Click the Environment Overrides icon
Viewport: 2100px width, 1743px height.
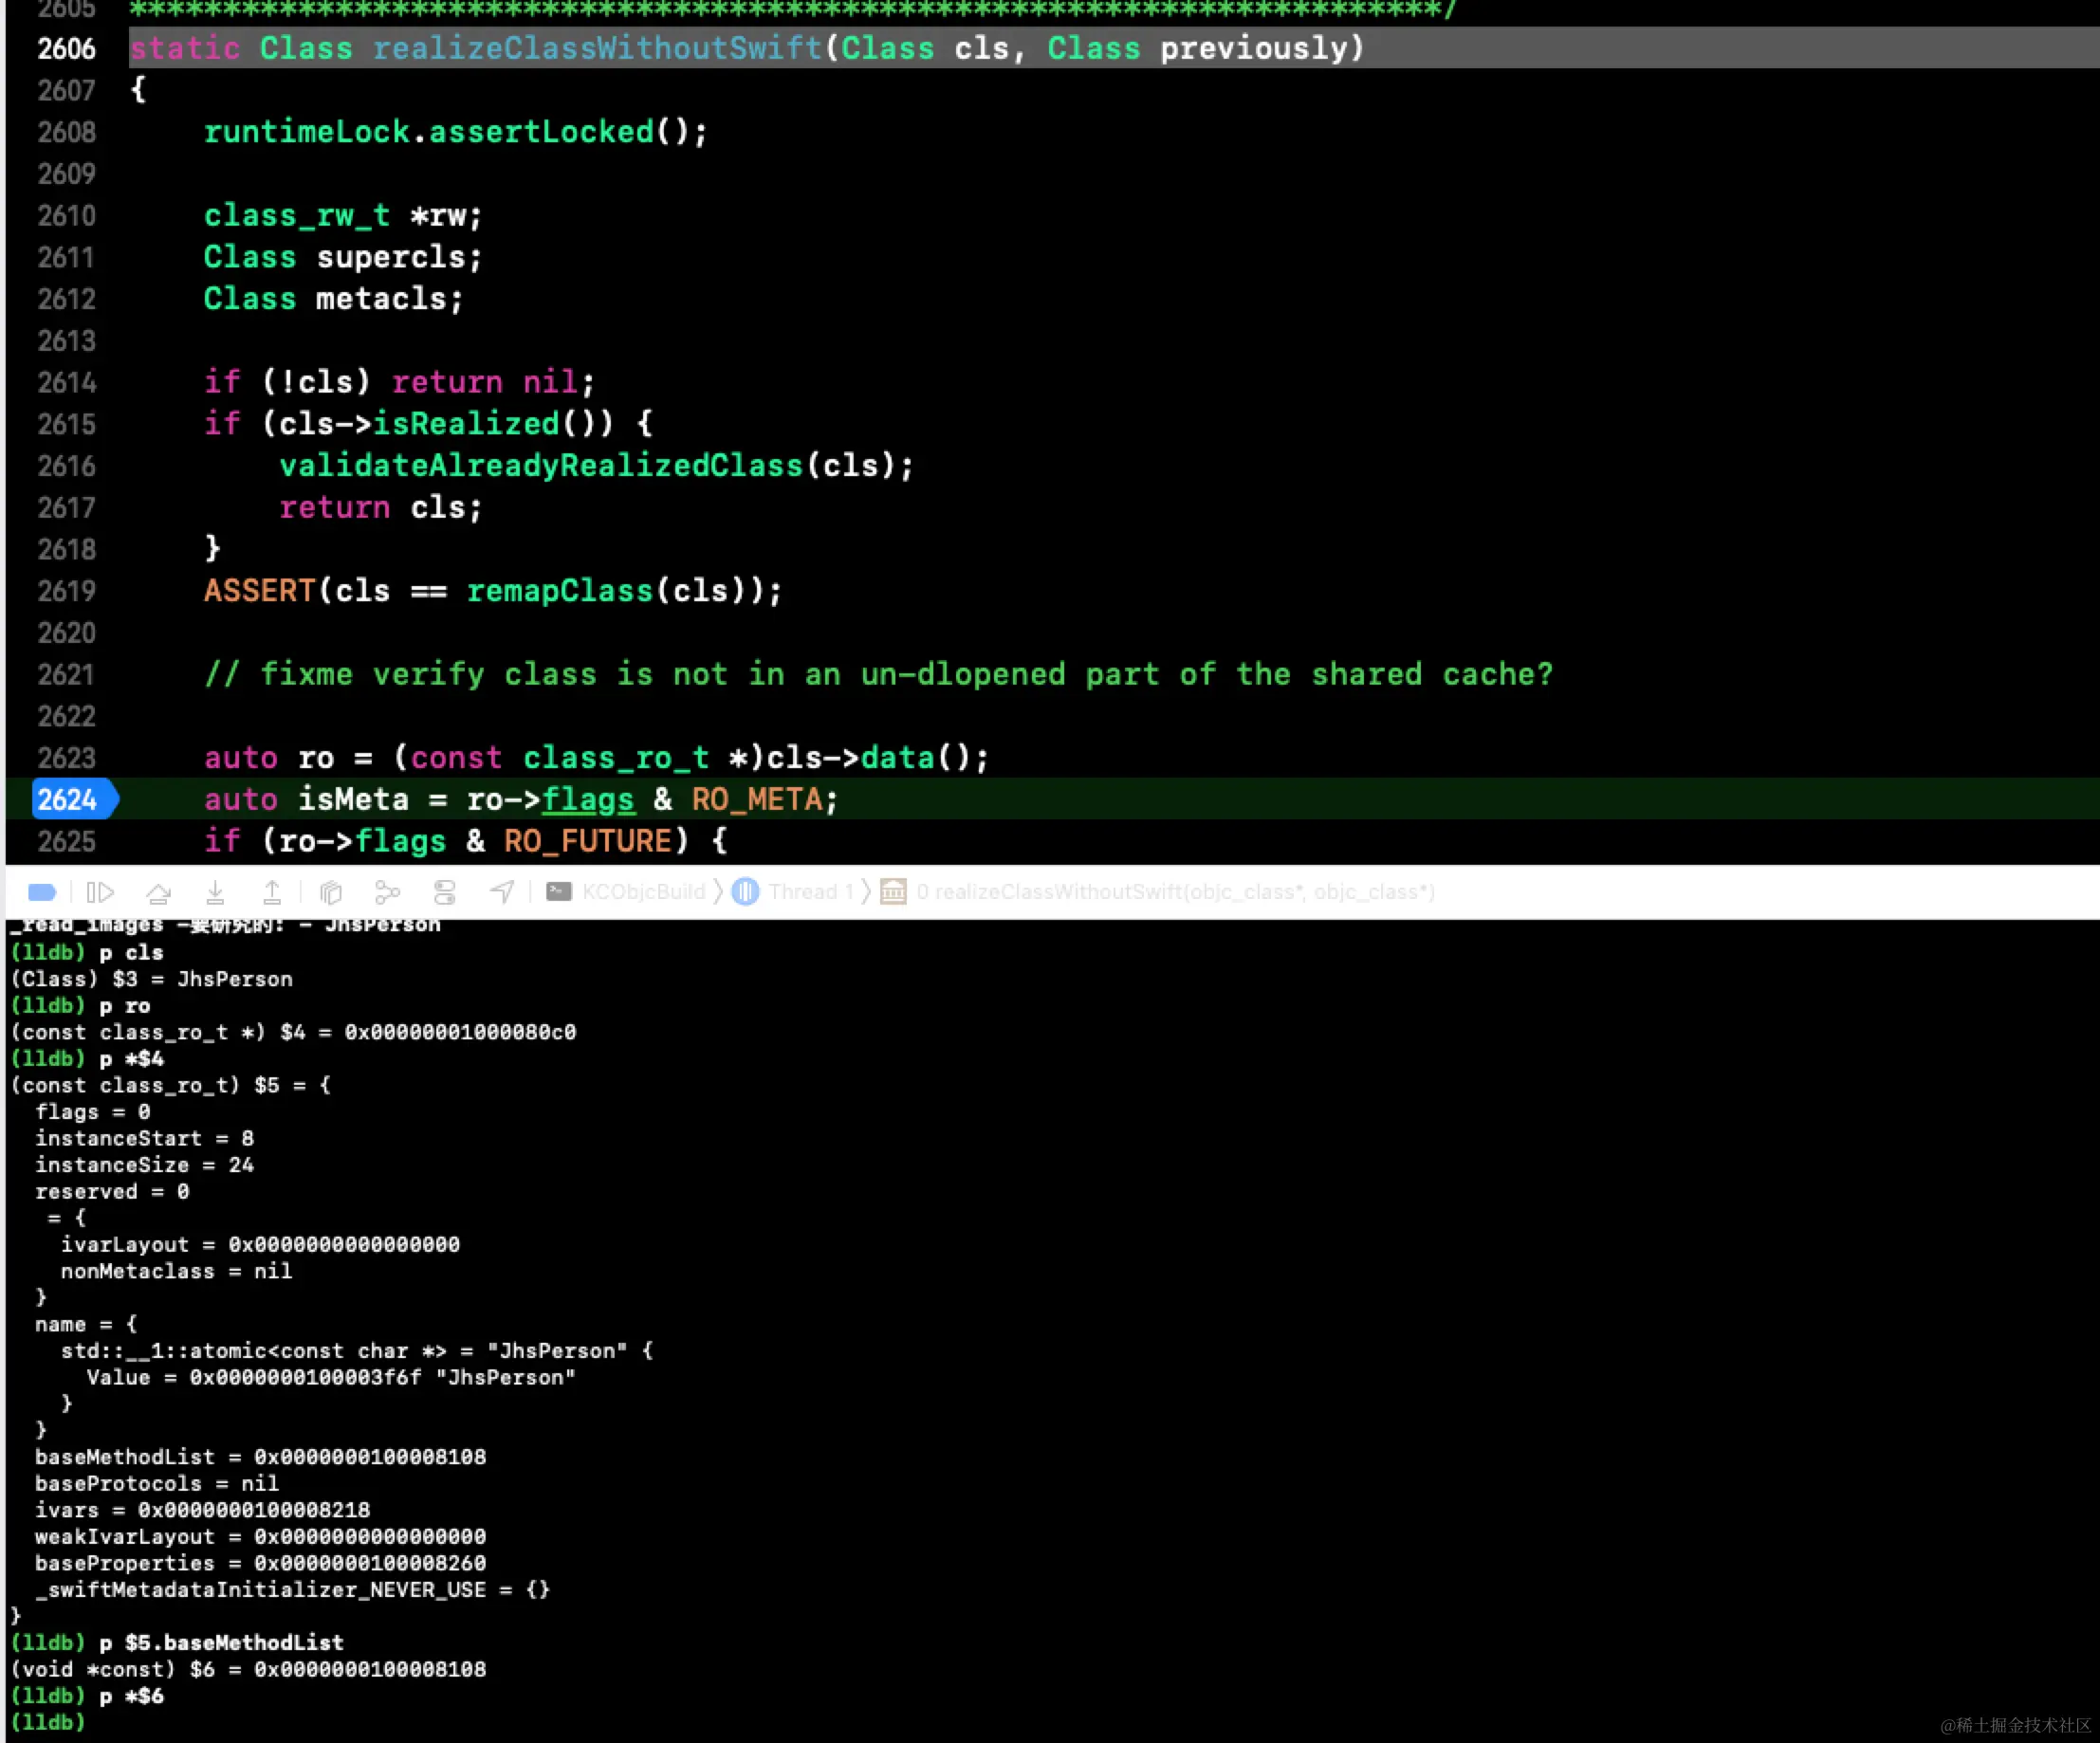445,892
